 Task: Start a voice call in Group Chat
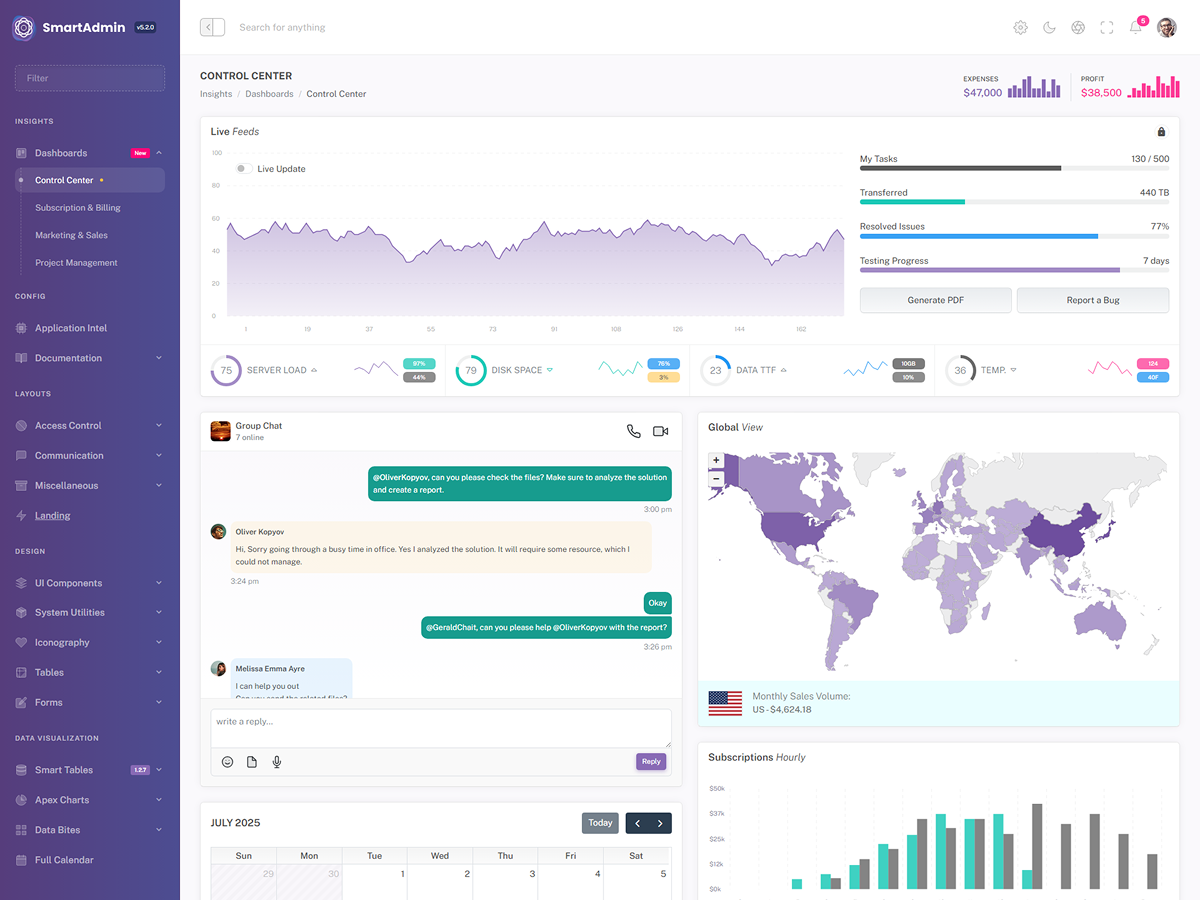tap(633, 431)
